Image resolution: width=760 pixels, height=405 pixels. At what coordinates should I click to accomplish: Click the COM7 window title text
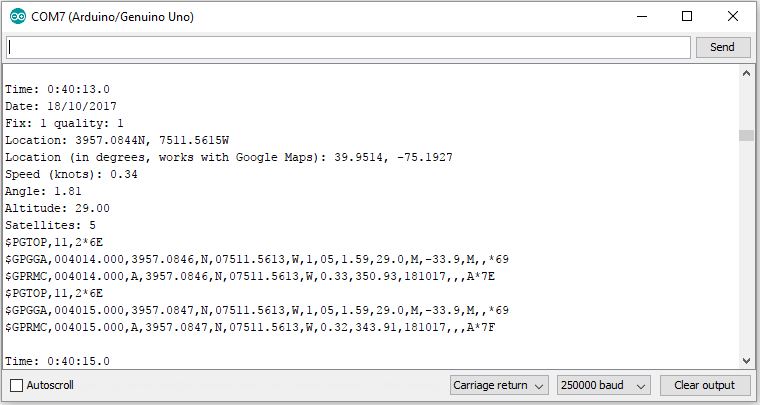pos(112,17)
